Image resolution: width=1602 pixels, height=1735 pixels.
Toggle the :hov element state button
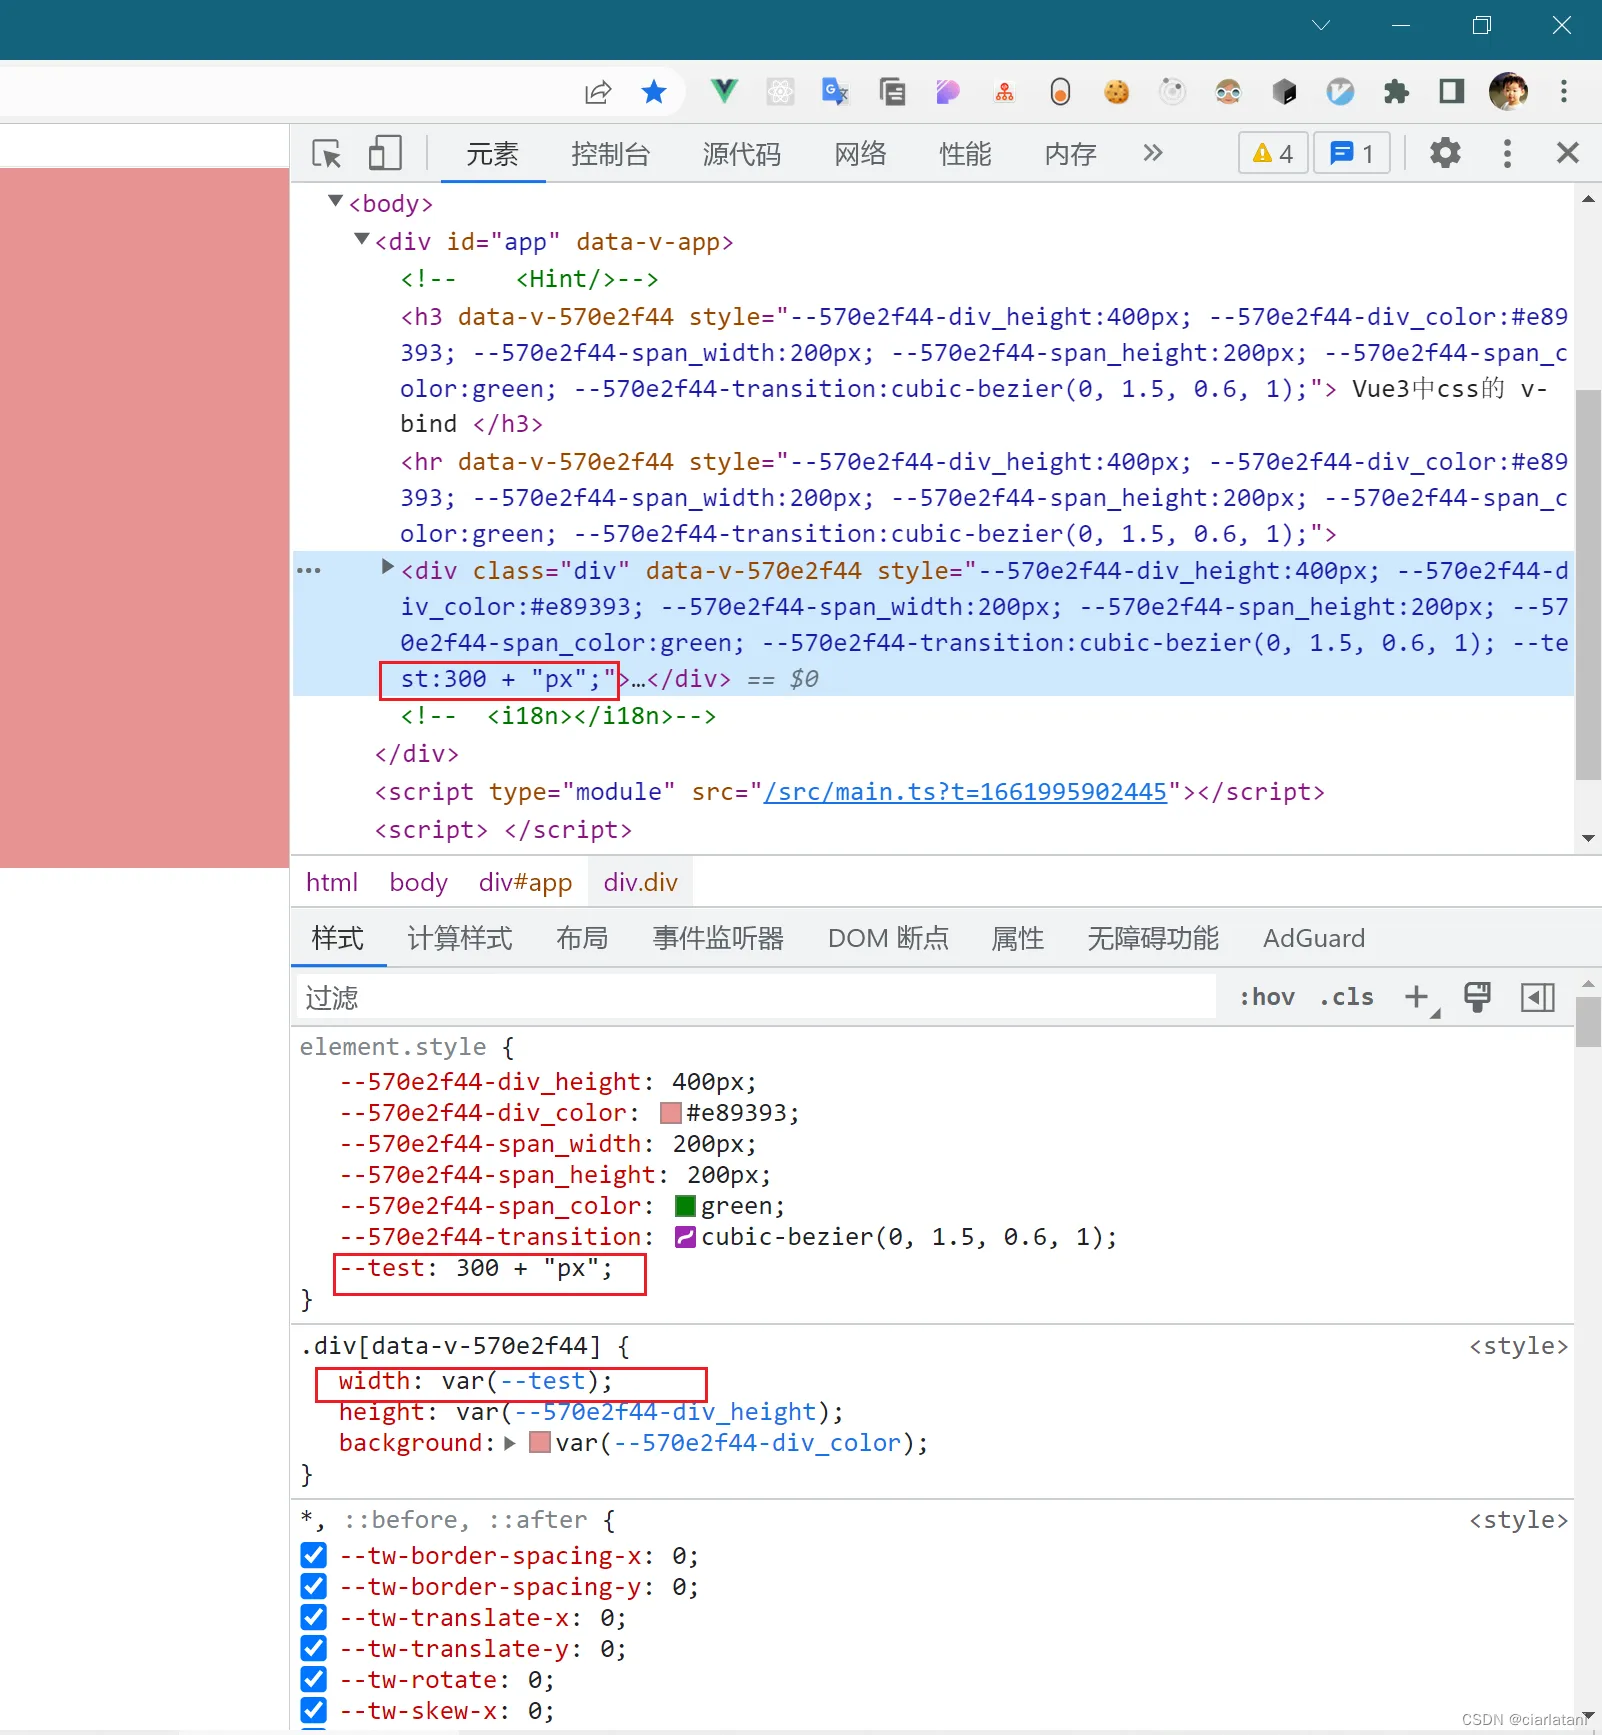pyautogui.click(x=1267, y=997)
